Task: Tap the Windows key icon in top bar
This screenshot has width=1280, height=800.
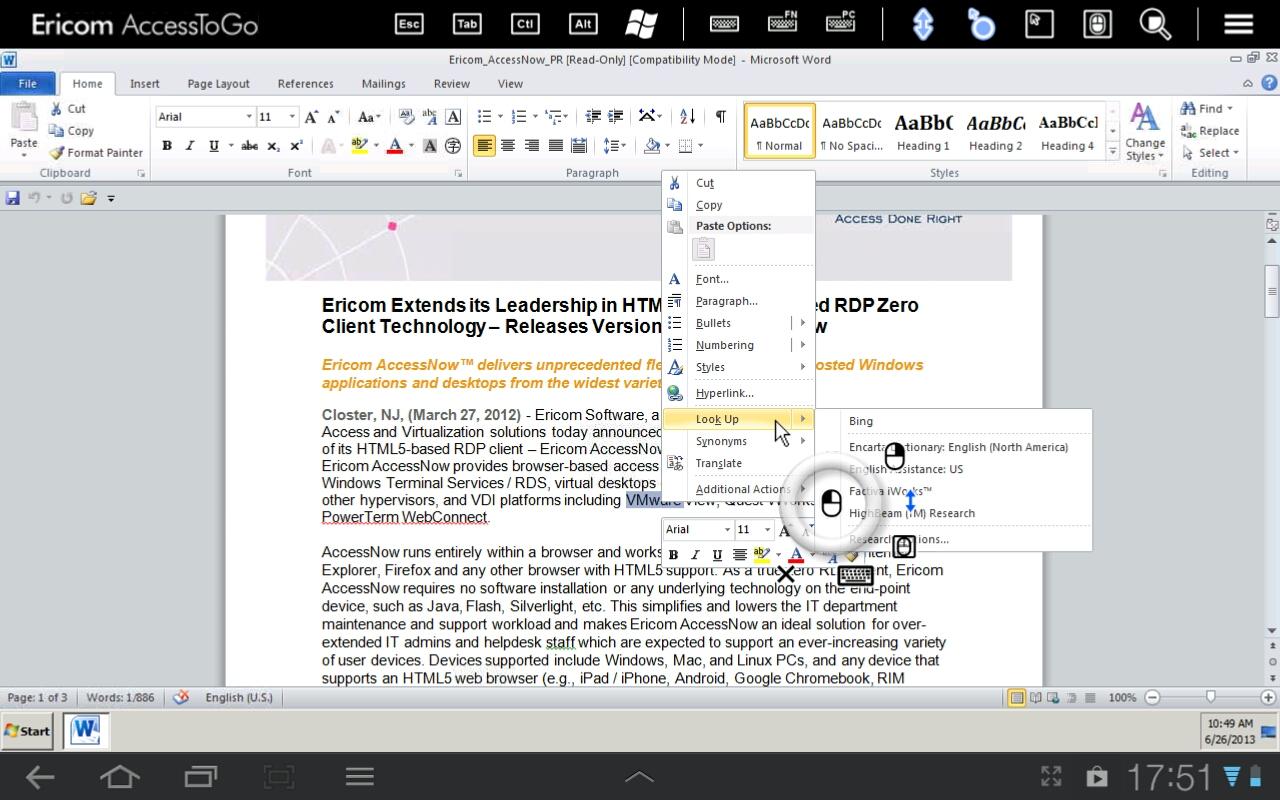Action: point(641,24)
